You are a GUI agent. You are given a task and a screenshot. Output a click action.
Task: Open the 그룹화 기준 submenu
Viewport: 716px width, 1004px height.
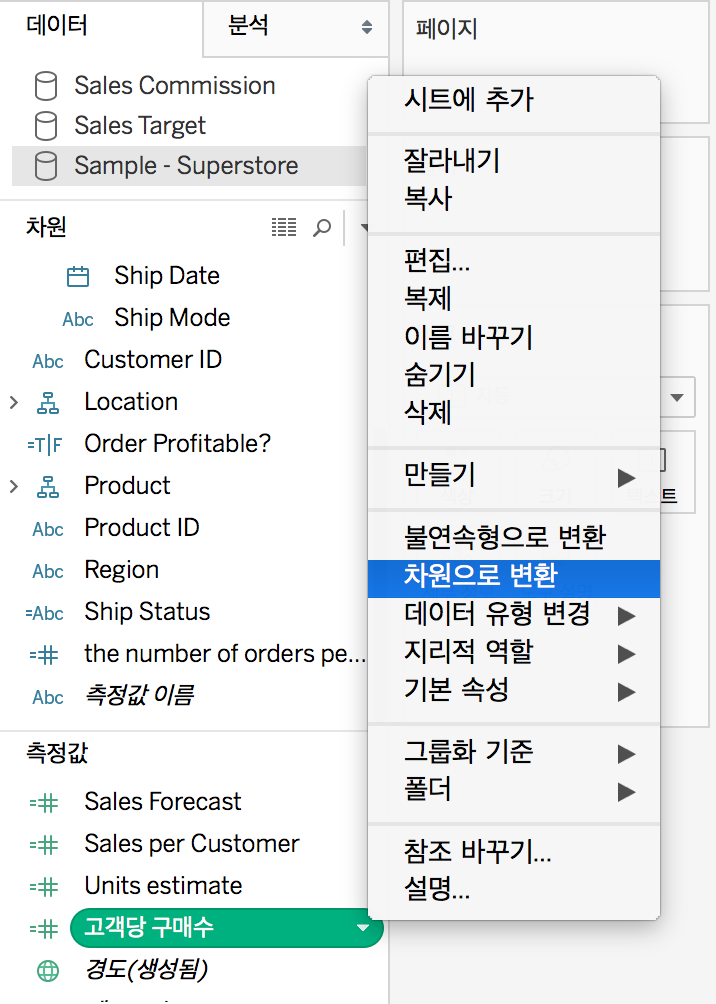(x=514, y=752)
